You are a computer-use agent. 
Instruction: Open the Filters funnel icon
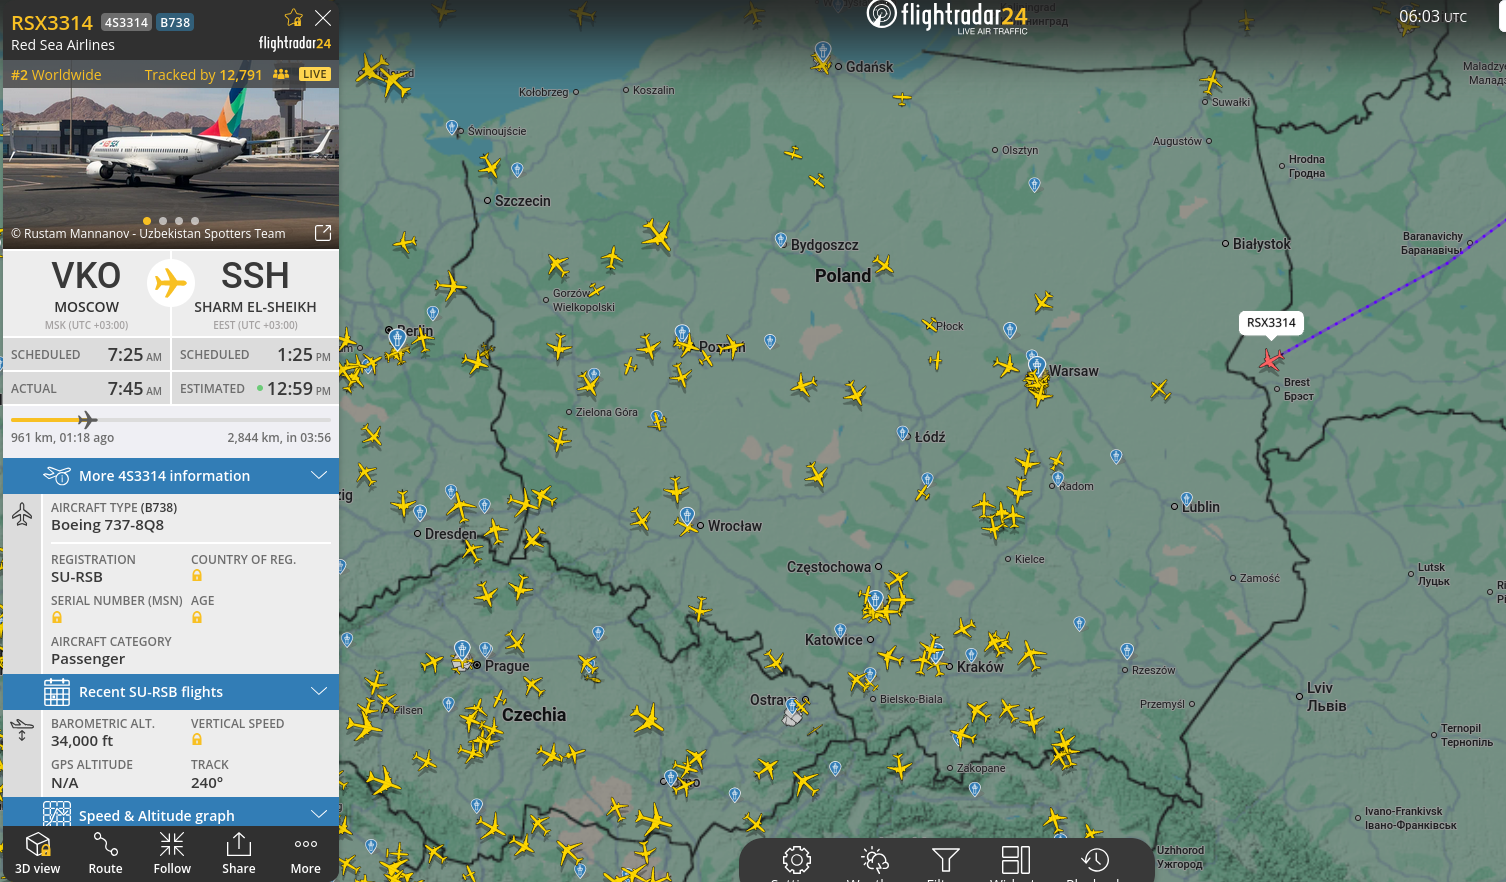click(x=945, y=860)
